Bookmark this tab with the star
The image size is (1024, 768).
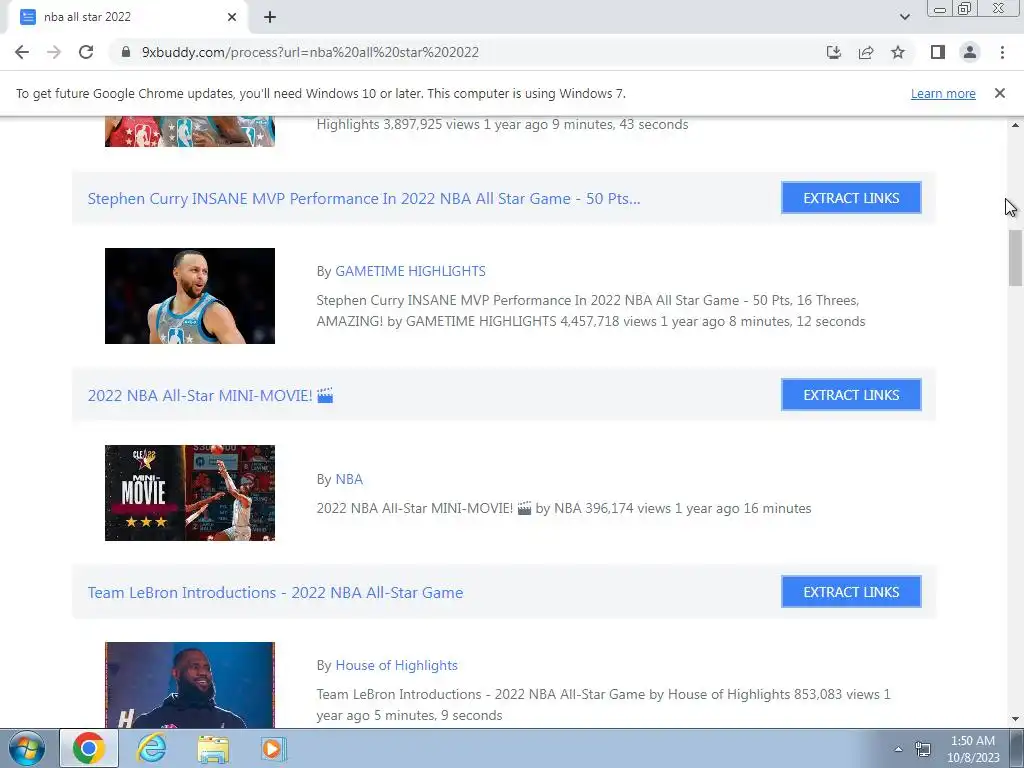point(898,52)
